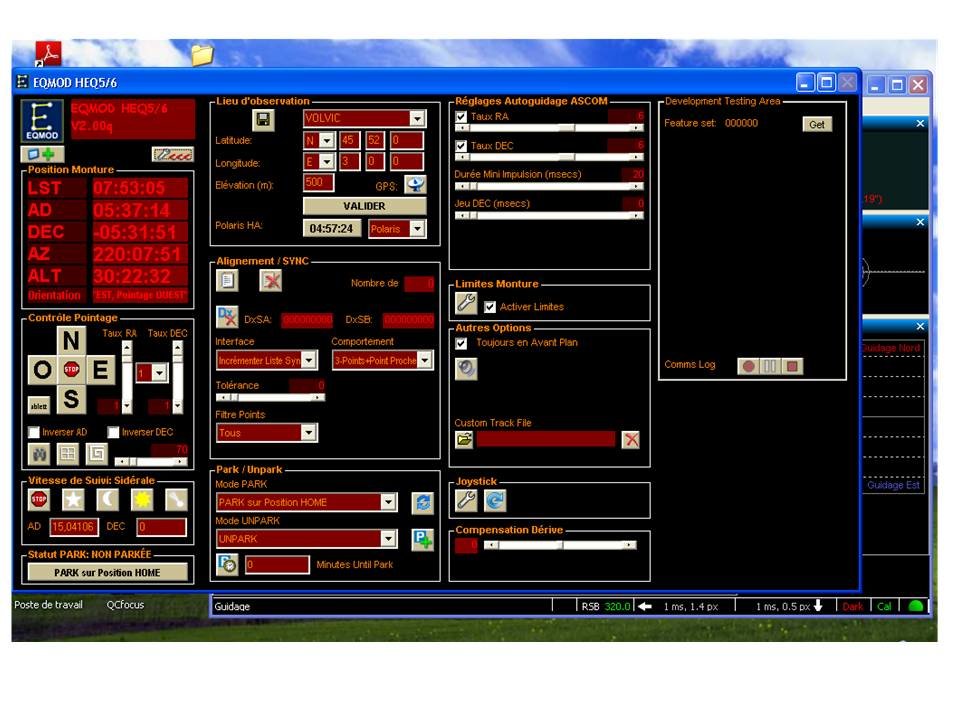This screenshot has height=720, width=960.
Task: Clear Custom Track File with red X
Action: (x=631, y=440)
